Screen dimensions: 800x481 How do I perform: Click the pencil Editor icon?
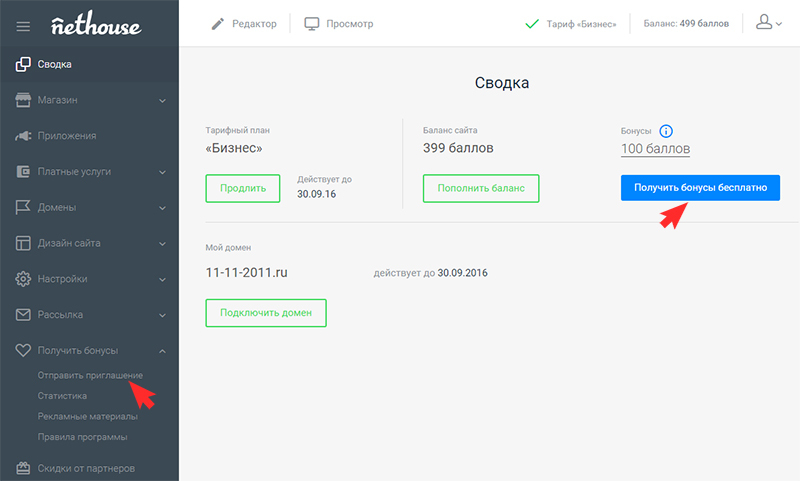[219, 23]
